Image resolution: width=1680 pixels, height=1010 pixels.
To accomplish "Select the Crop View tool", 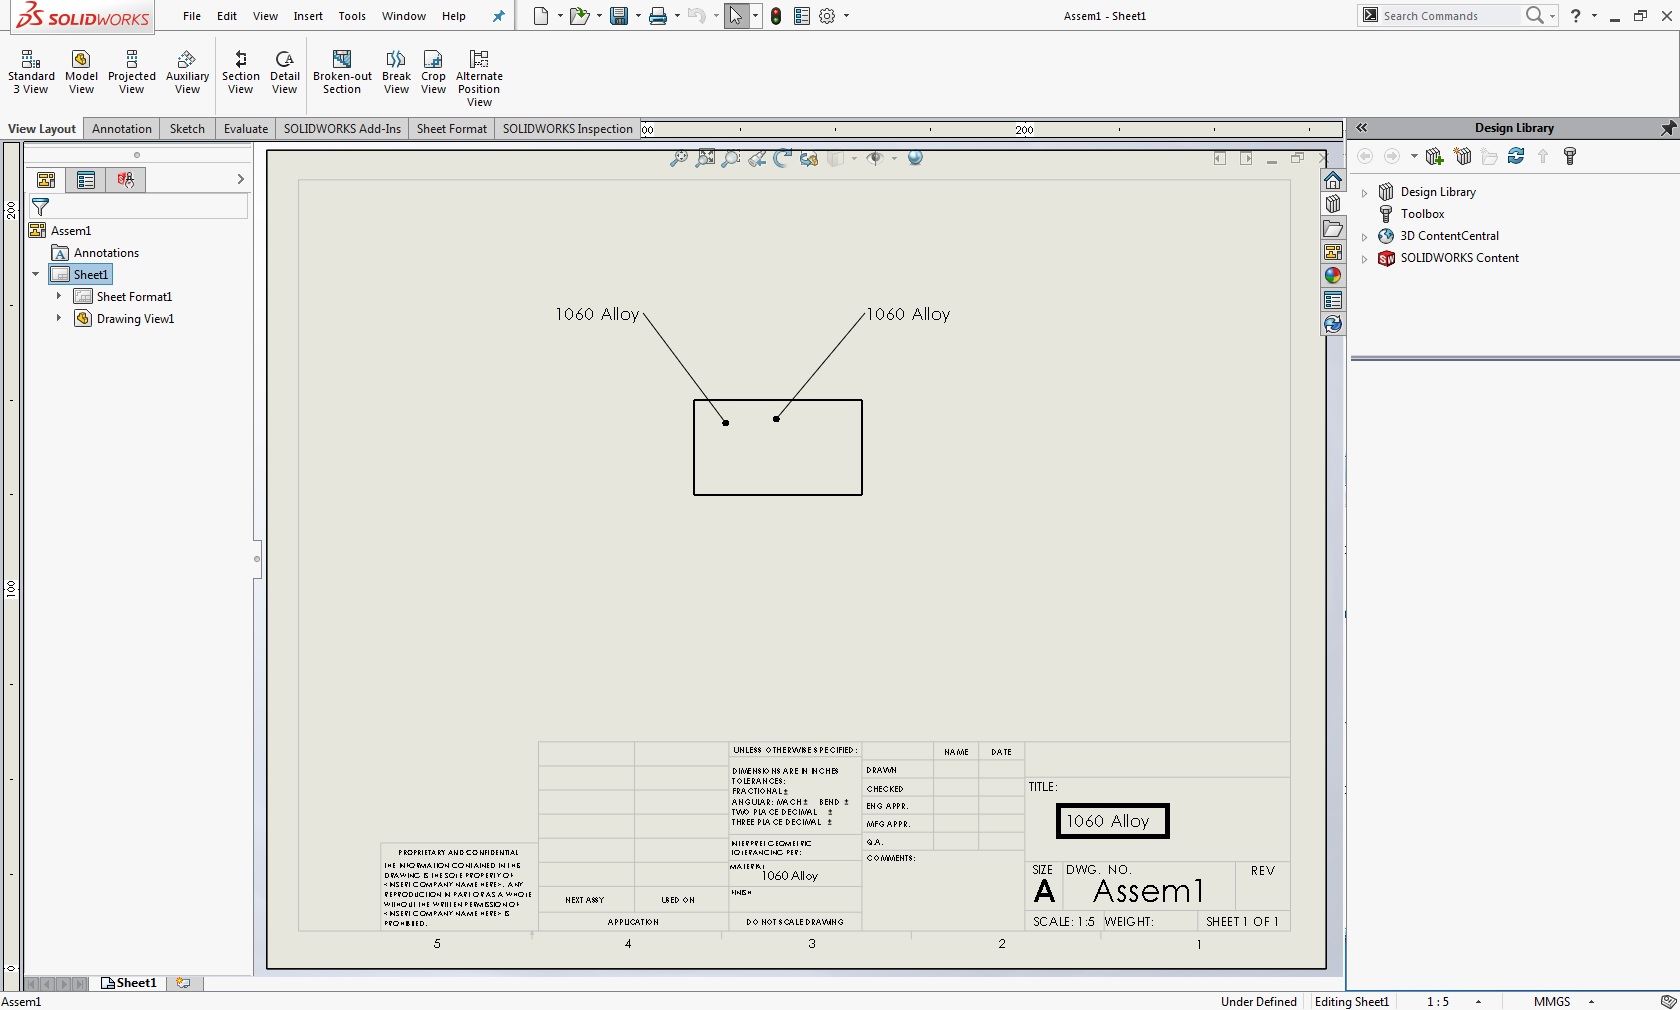I will [x=433, y=73].
